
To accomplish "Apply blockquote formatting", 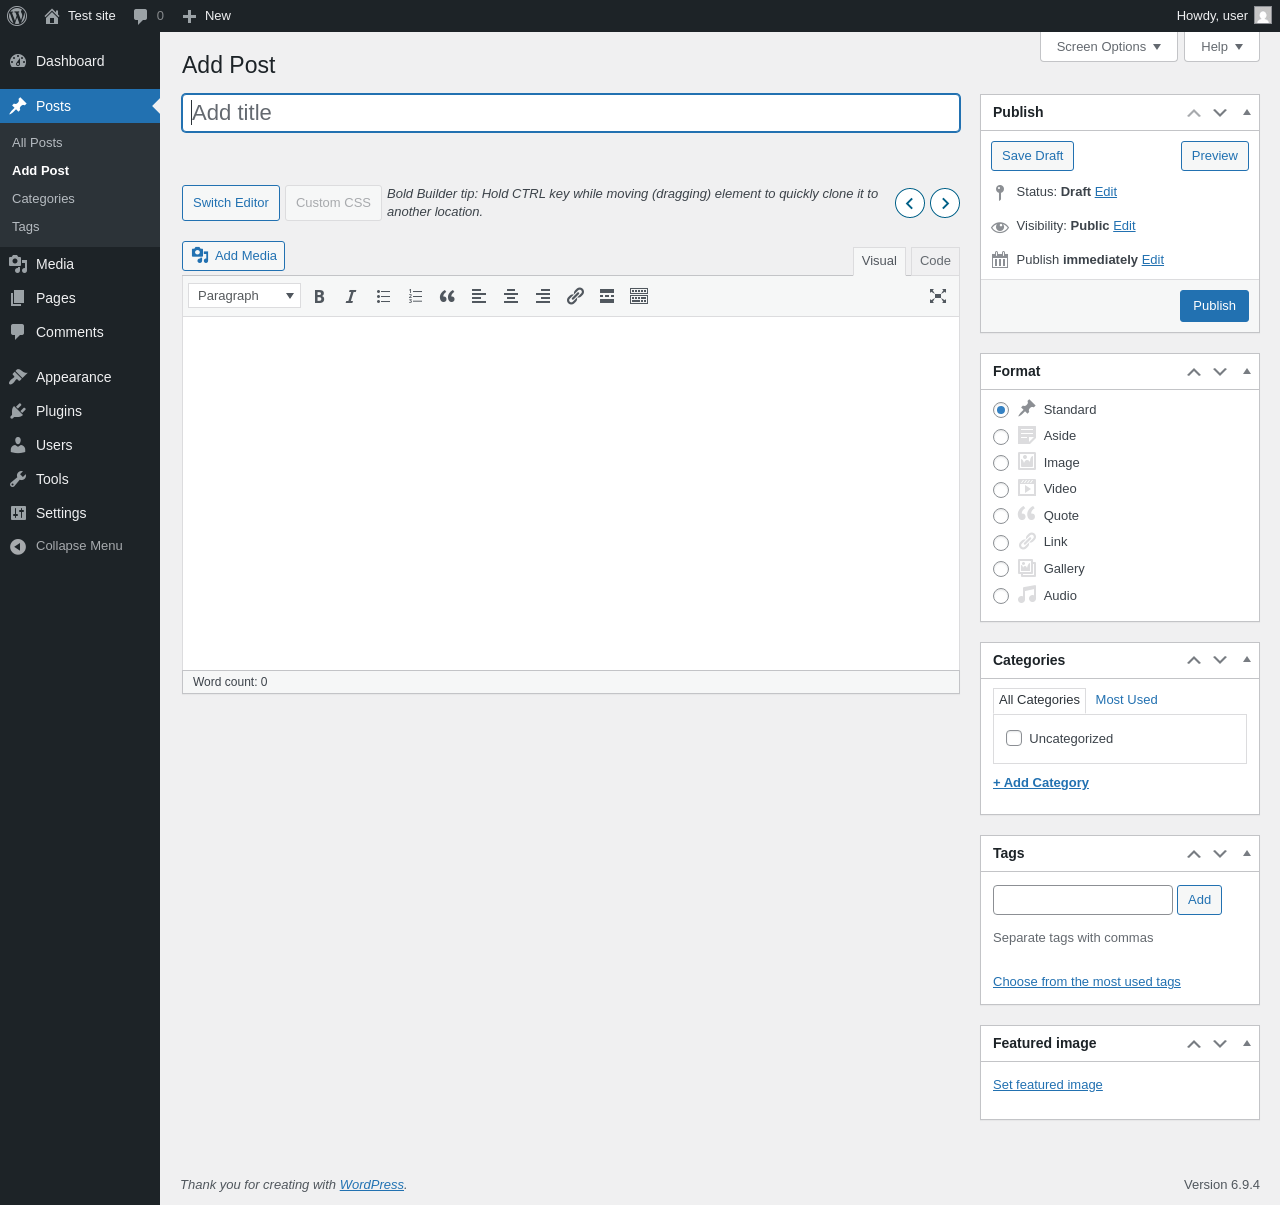I will tap(447, 296).
